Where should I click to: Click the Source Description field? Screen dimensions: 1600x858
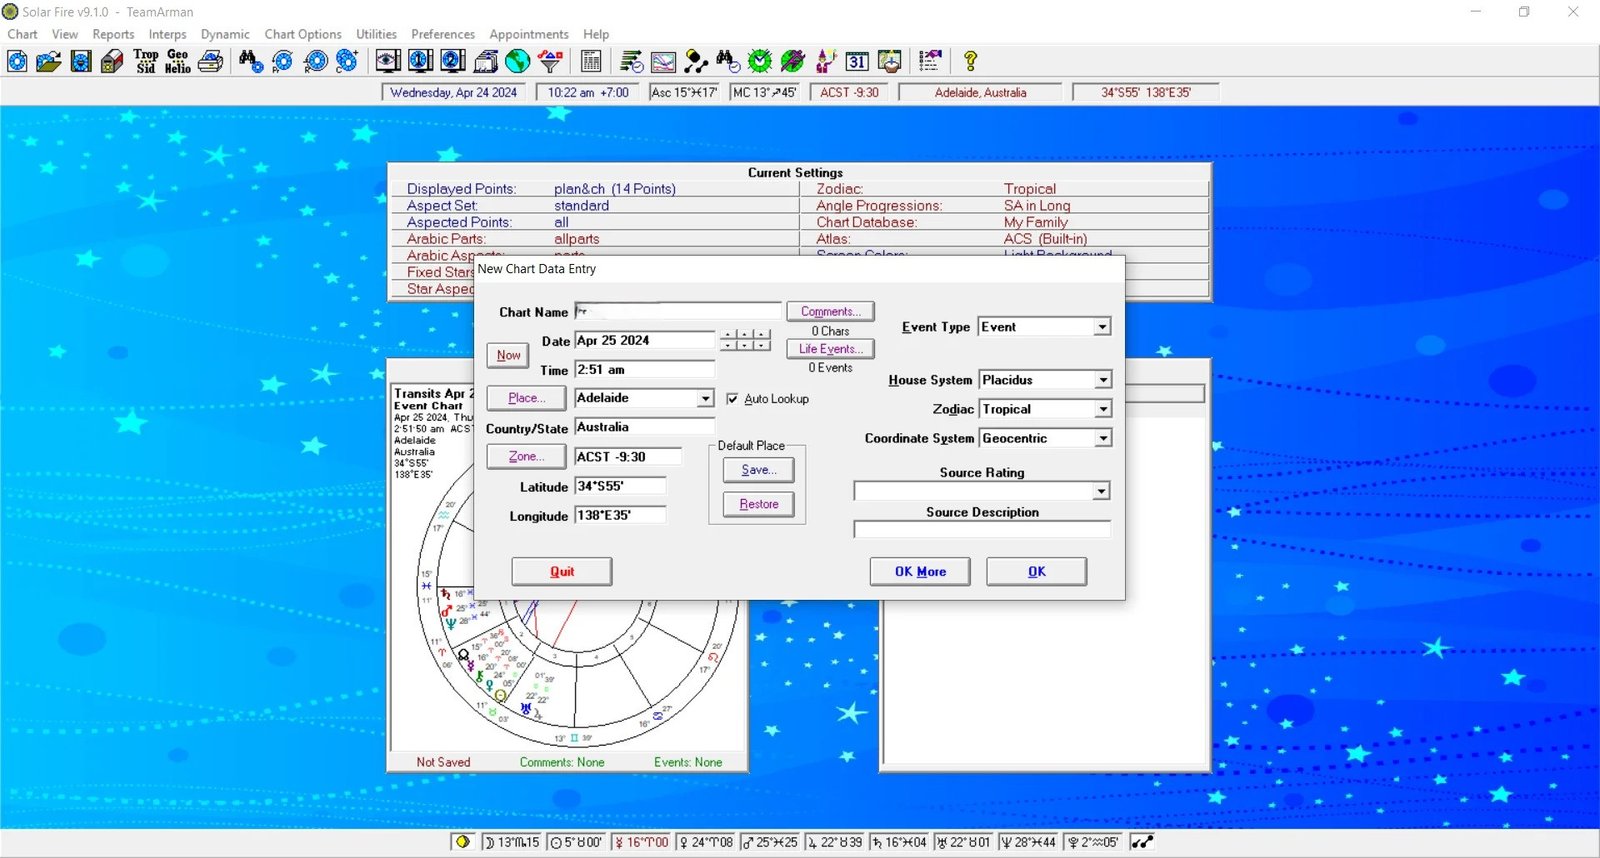(x=982, y=530)
